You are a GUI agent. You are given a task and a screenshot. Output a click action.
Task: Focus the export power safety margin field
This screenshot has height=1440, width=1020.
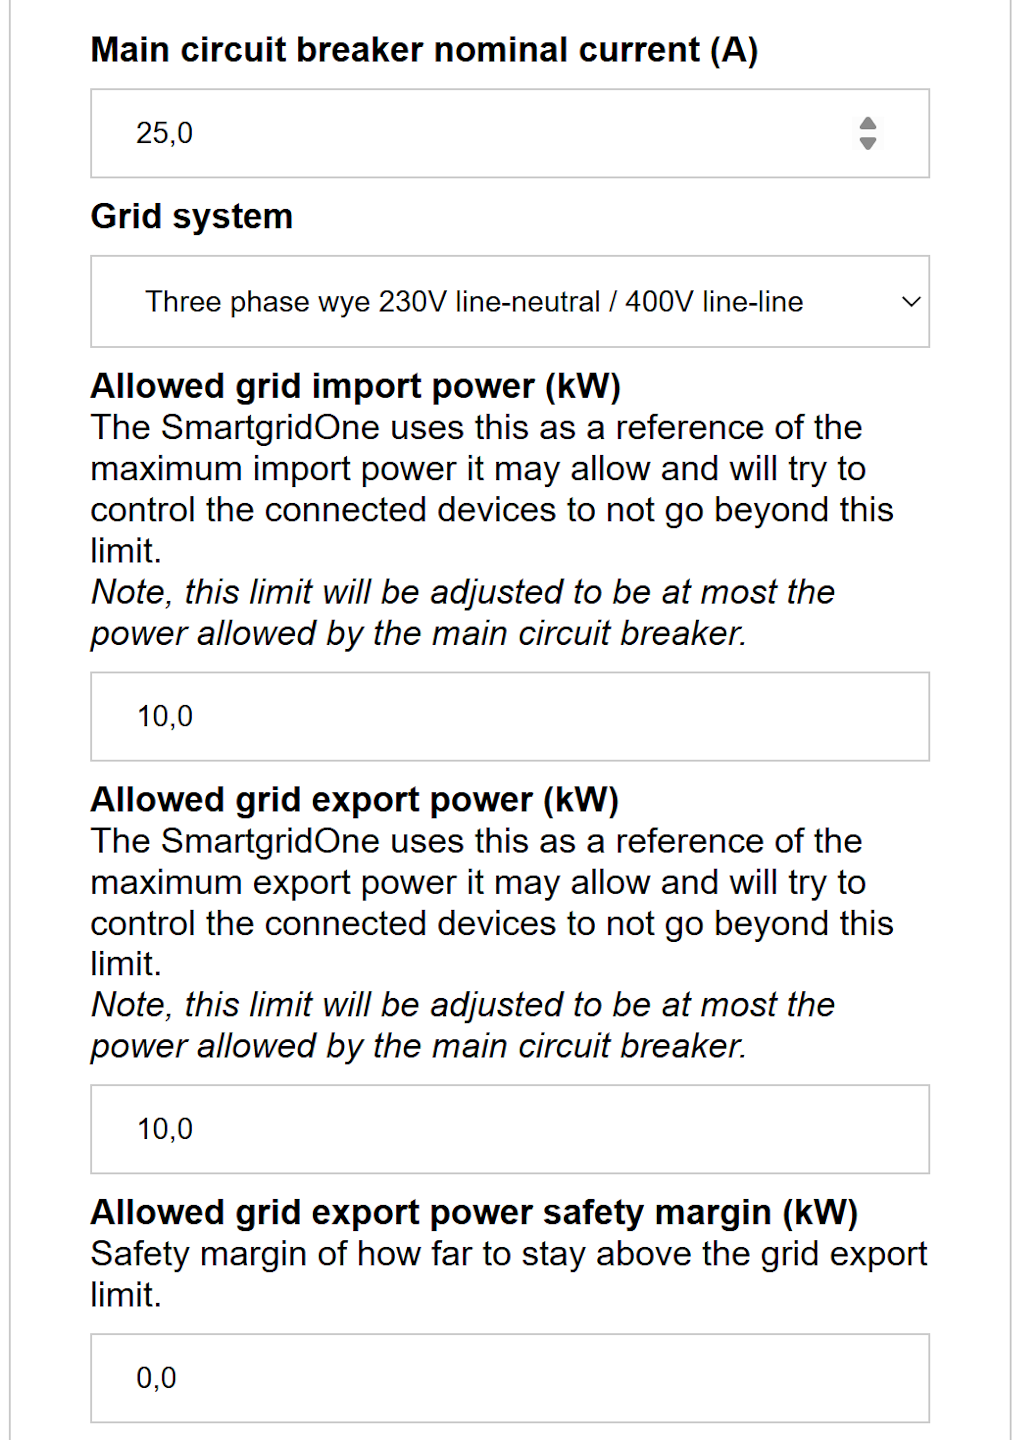pyautogui.click(x=510, y=1377)
